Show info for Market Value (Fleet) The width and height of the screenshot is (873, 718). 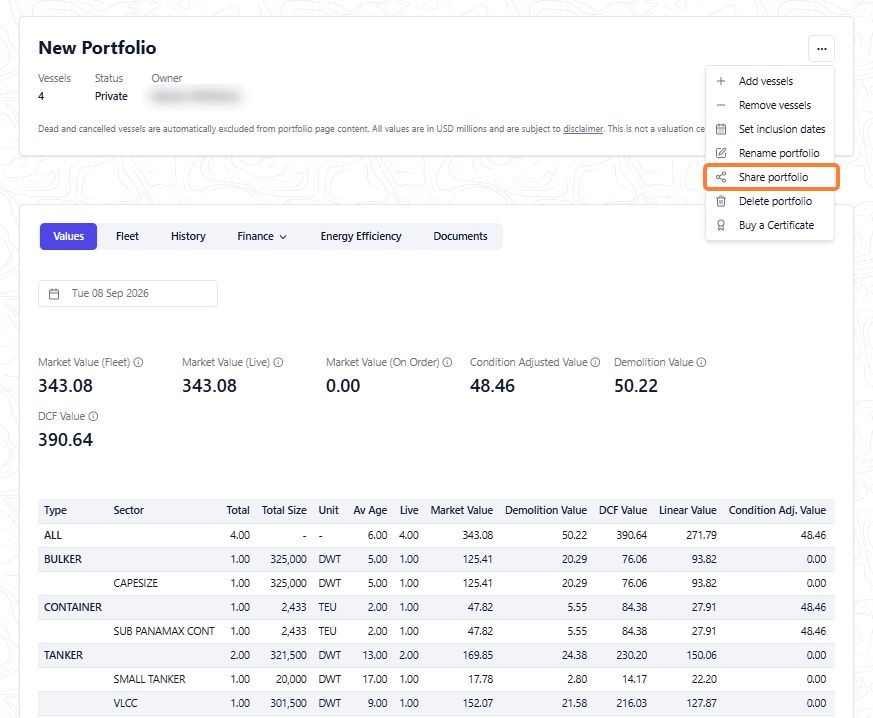(x=139, y=362)
